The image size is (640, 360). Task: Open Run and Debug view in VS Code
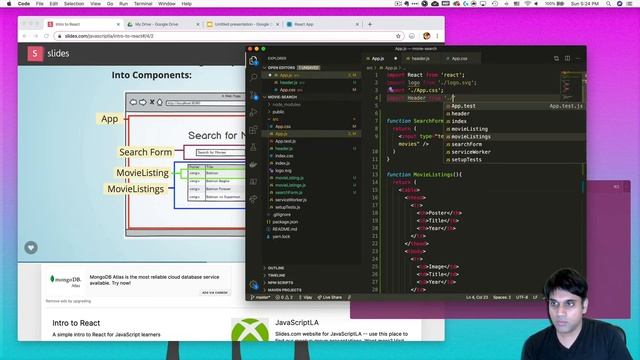(x=253, y=113)
